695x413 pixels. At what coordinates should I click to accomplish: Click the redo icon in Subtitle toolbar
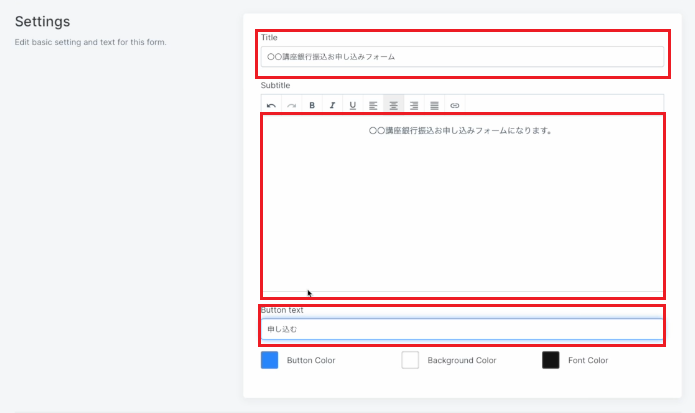pyautogui.click(x=292, y=105)
